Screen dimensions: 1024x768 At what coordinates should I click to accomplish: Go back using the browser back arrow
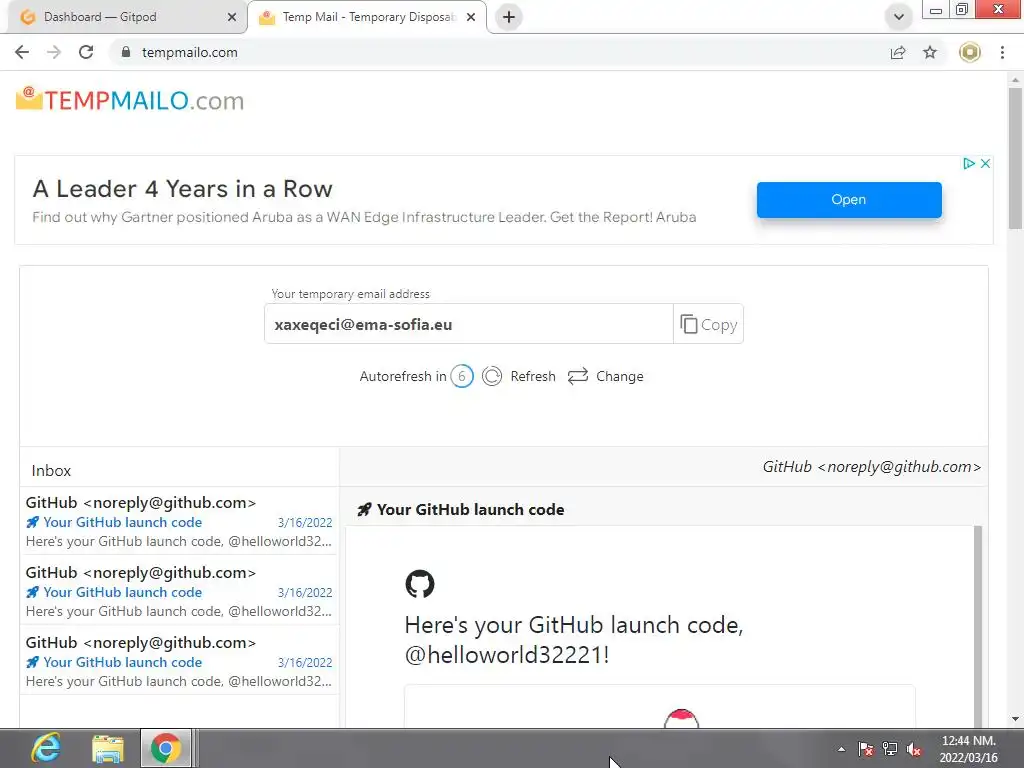click(x=22, y=52)
